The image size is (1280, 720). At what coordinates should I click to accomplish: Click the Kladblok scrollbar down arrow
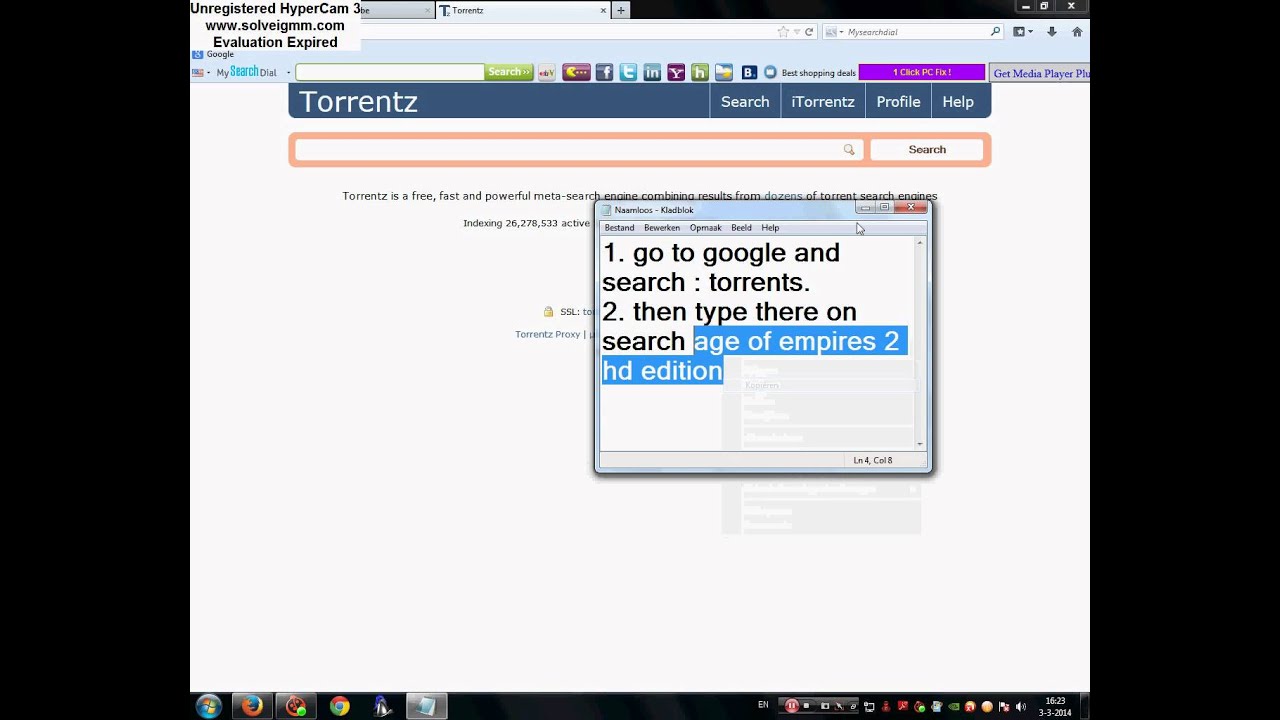pyautogui.click(x=920, y=443)
